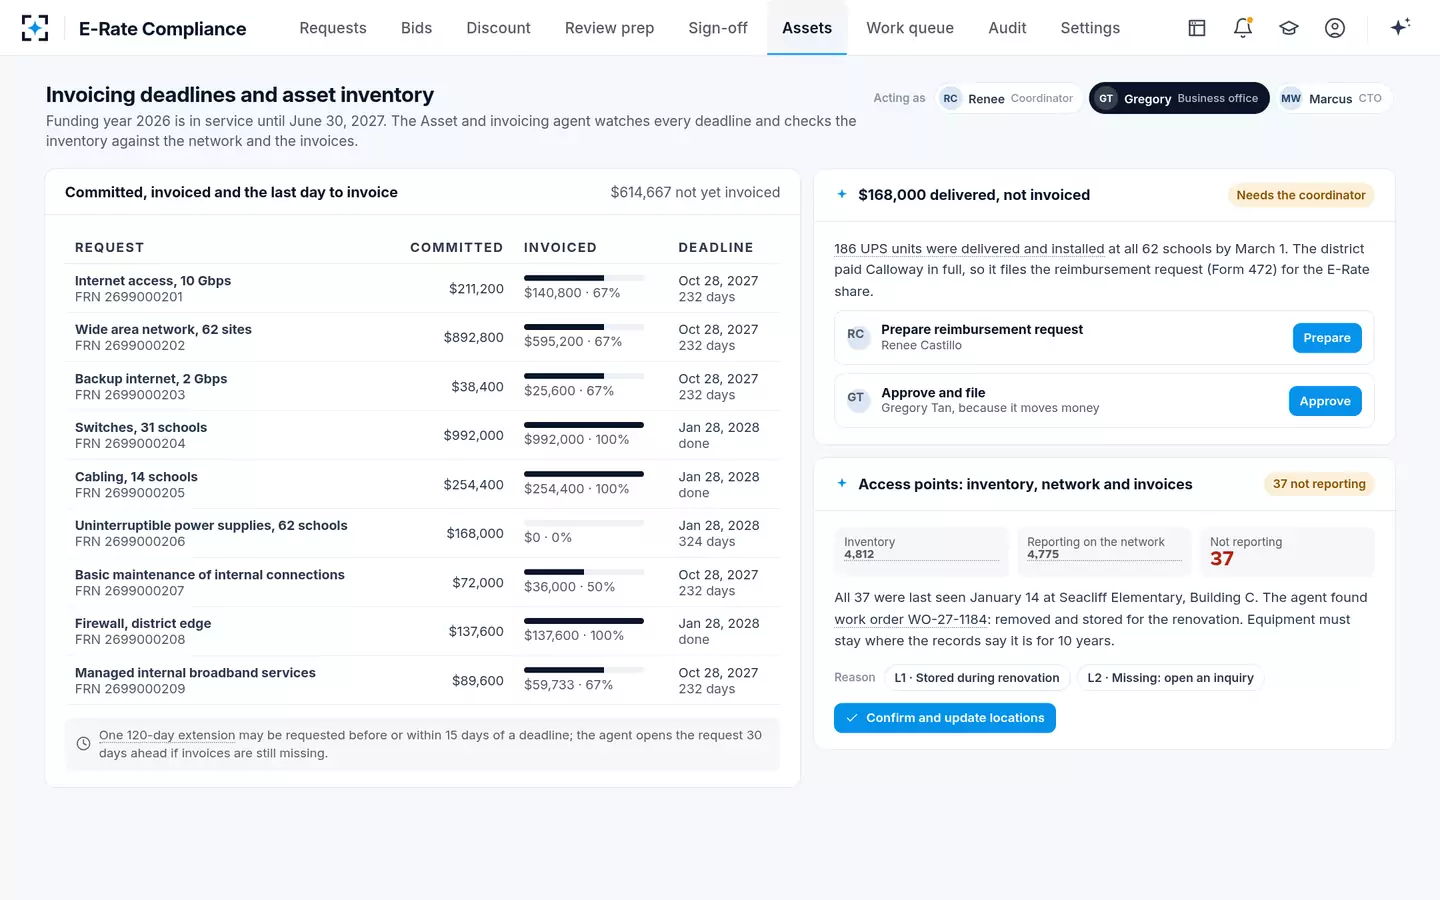Image resolution: width=1440 pixels, height=900 pixels.
Task: Click the 'Reporting on the network 4,775' tile
Action: coord(1105,552)
